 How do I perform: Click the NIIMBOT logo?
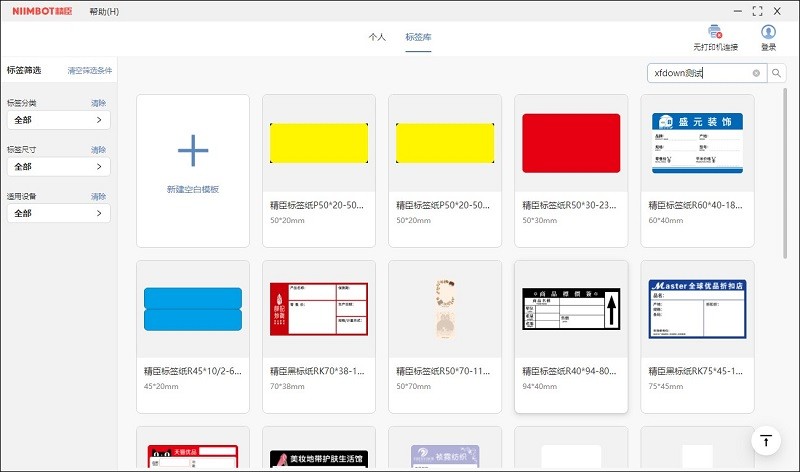click(42, 11)
